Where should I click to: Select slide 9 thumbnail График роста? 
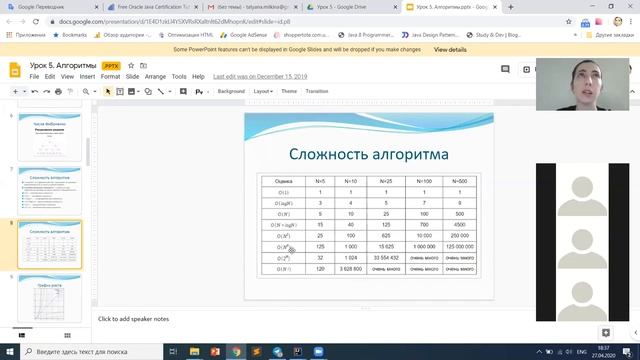click(x=50, y=298)
